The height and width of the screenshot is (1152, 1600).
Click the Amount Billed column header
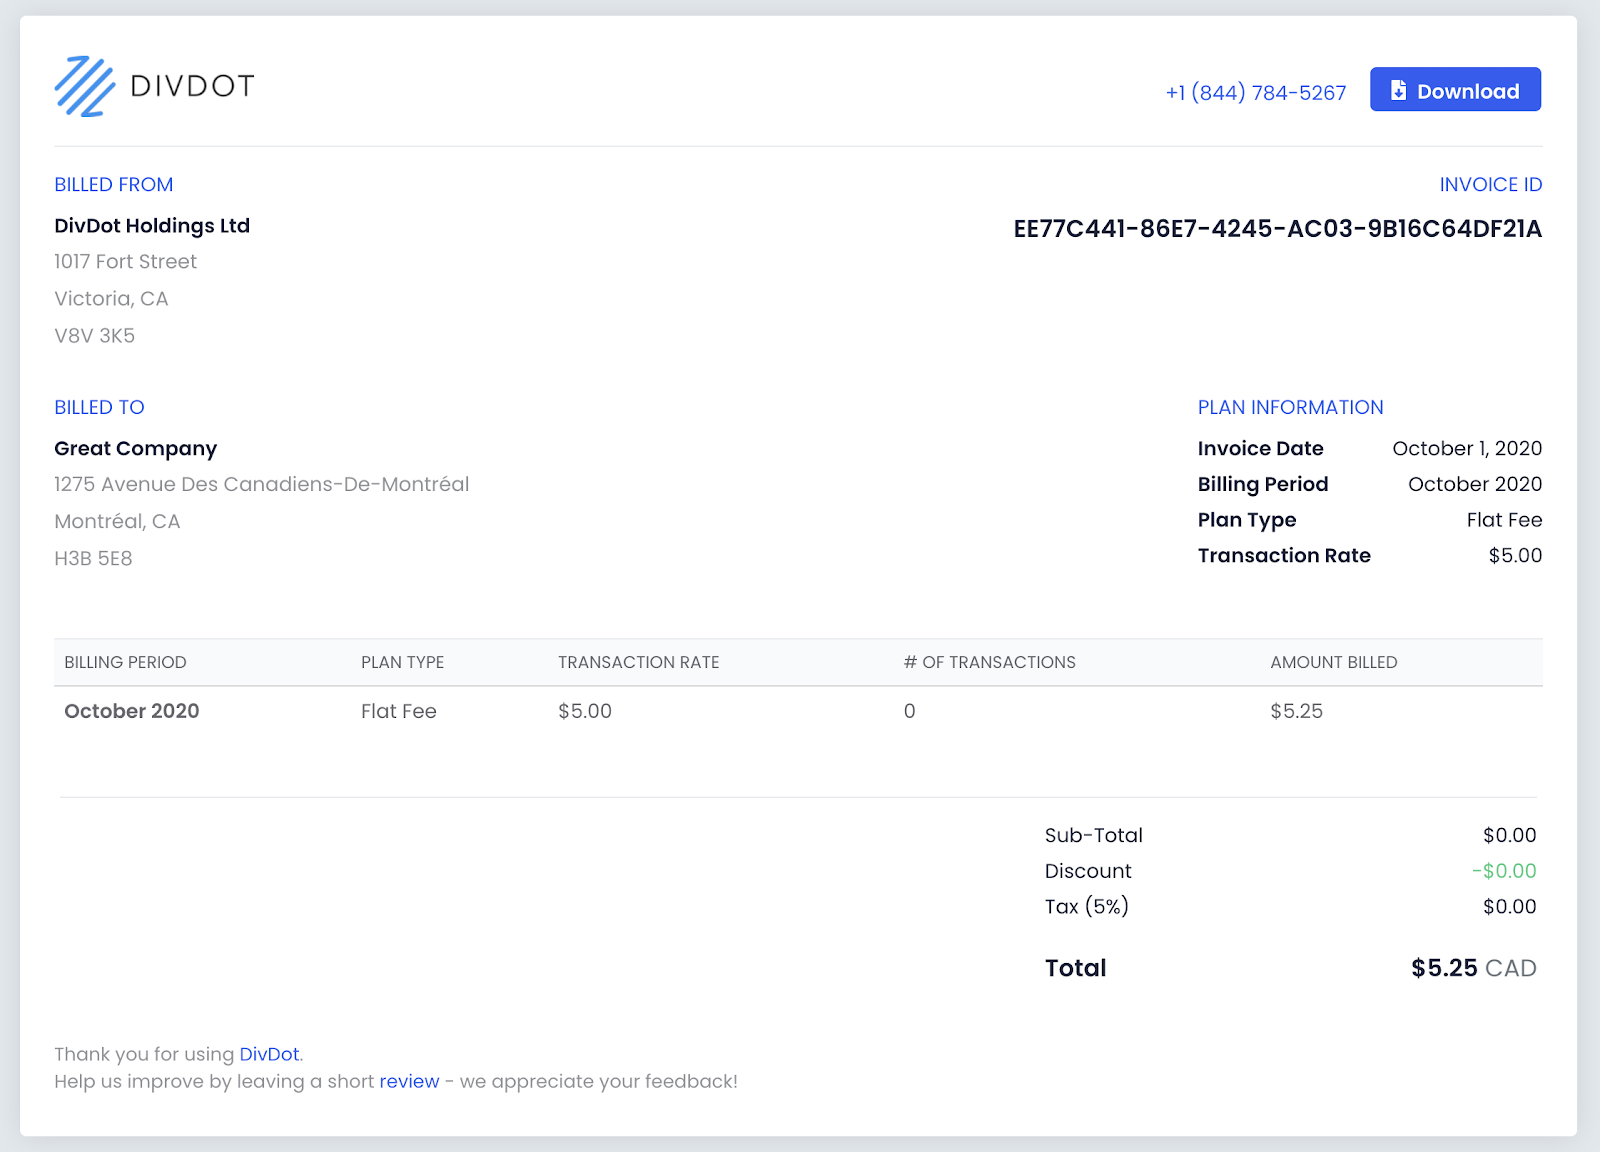pyautogui.click(x=1333, y=662)
